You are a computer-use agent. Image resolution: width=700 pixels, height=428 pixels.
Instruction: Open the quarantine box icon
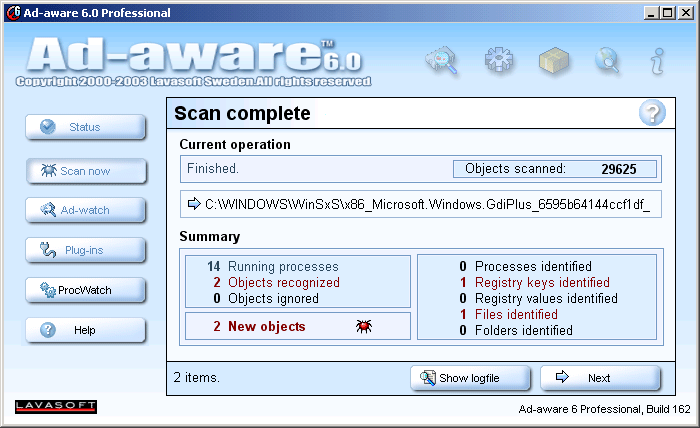553,61
